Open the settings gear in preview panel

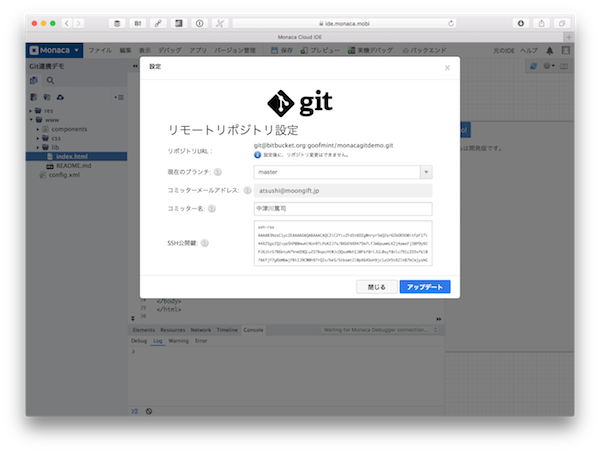click(548, 66)
